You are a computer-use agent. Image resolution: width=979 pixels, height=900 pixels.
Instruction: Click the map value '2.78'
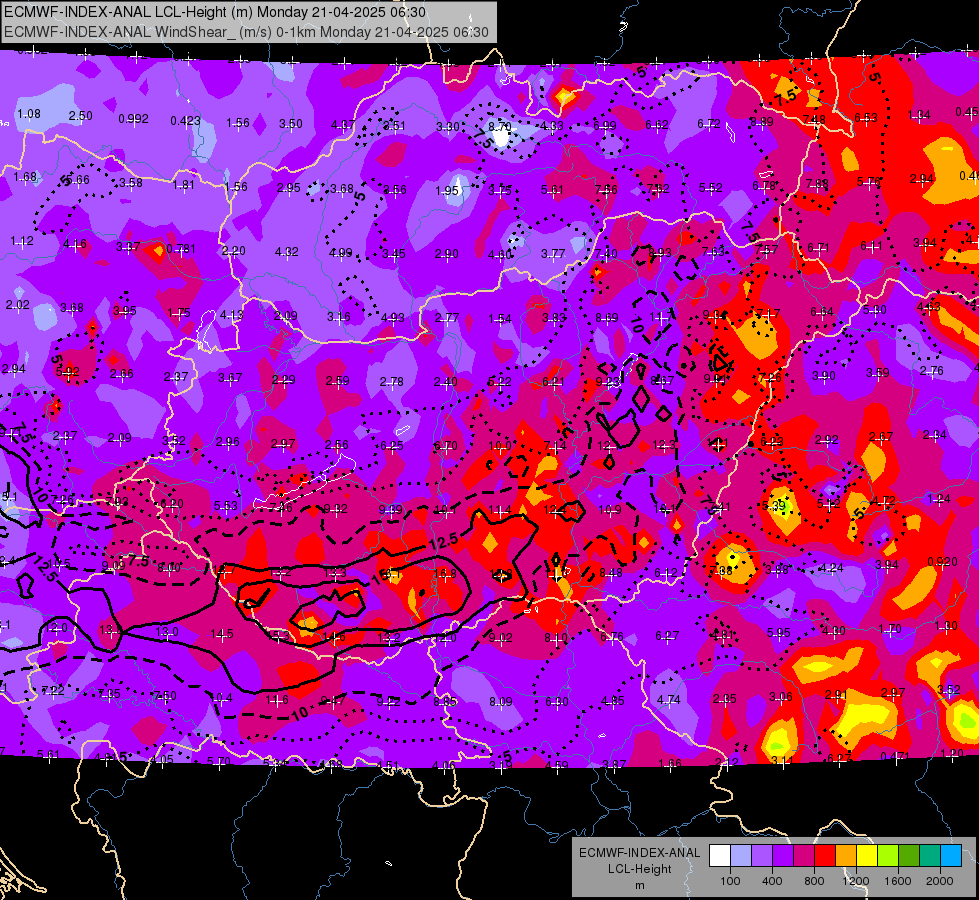(x=391, y=382)
